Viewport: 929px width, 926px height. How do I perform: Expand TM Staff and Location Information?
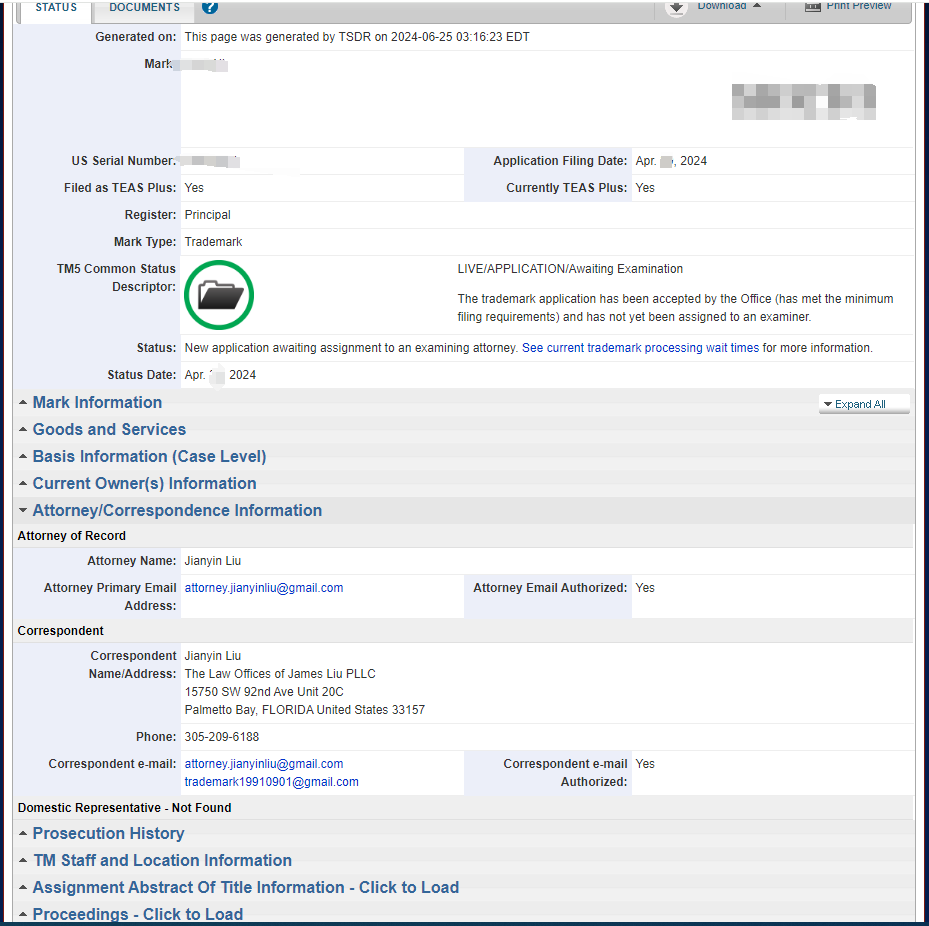(x=162, y=861)
